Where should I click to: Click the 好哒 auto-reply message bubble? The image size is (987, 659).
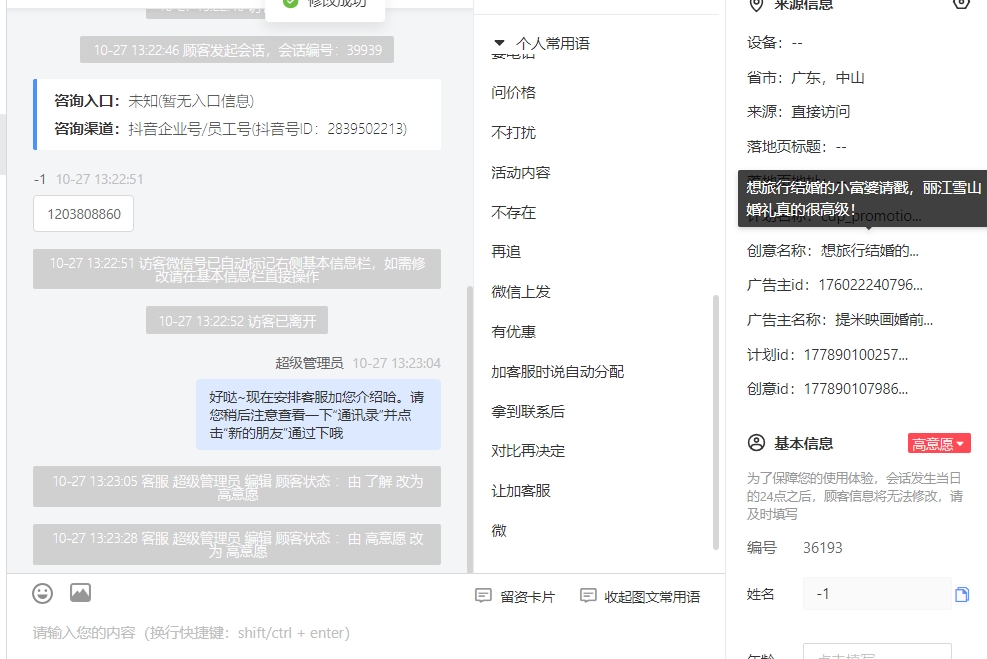(319, 415)
